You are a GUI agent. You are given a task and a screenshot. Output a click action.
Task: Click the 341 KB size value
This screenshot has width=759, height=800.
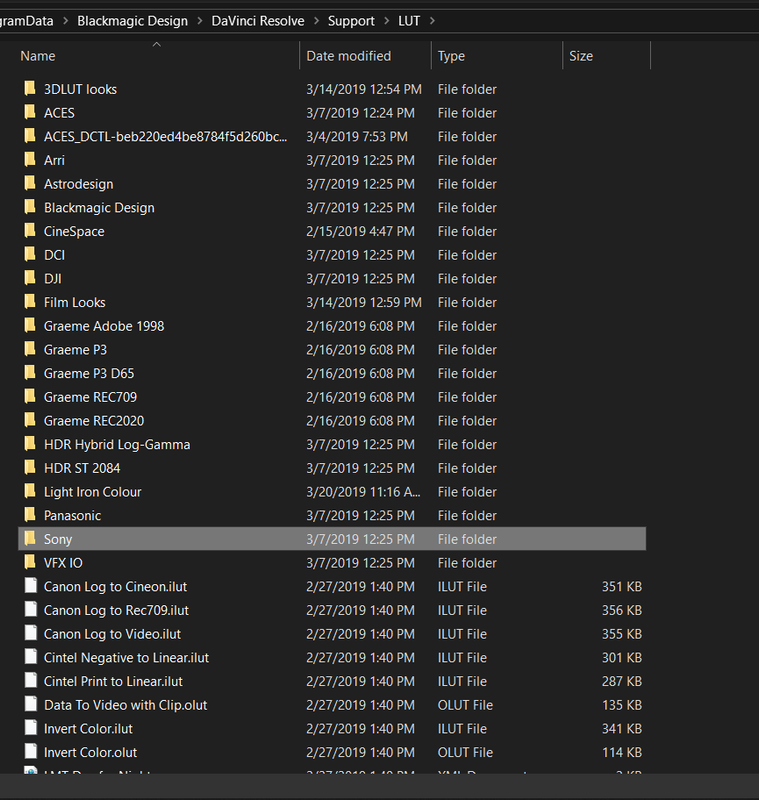click(x=622, y=729)
